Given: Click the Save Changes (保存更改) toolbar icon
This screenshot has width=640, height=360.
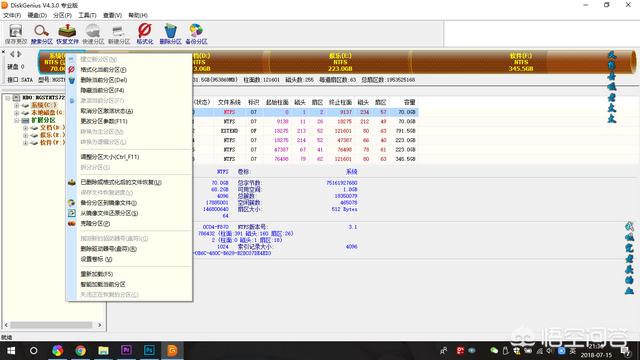Looking at the screenshot, I should (16, 34).
